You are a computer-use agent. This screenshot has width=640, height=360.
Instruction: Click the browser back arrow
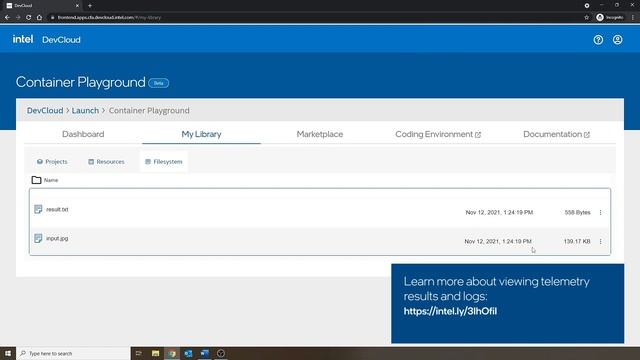pos(7,17)
